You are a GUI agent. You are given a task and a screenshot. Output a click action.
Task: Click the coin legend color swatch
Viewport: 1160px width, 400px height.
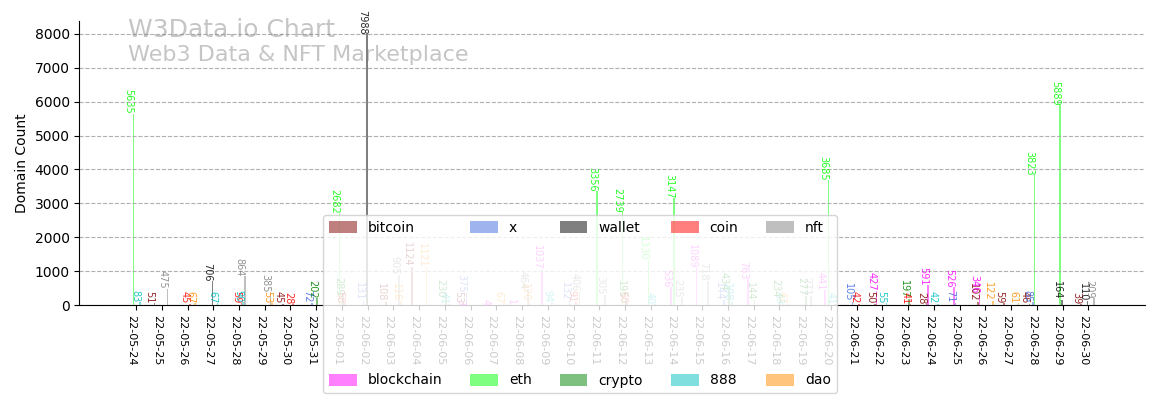coord(685,227)
